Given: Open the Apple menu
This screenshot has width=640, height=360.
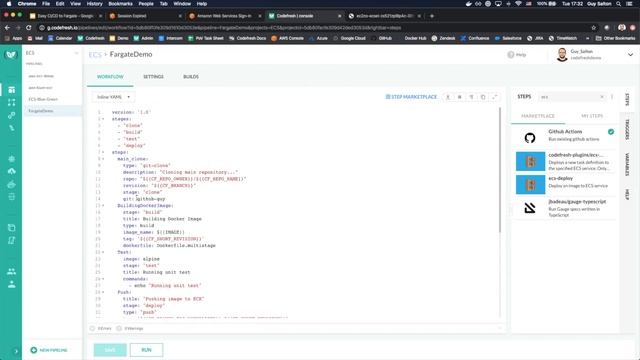Looking at the screenshot, I should [x=9, y=4].
